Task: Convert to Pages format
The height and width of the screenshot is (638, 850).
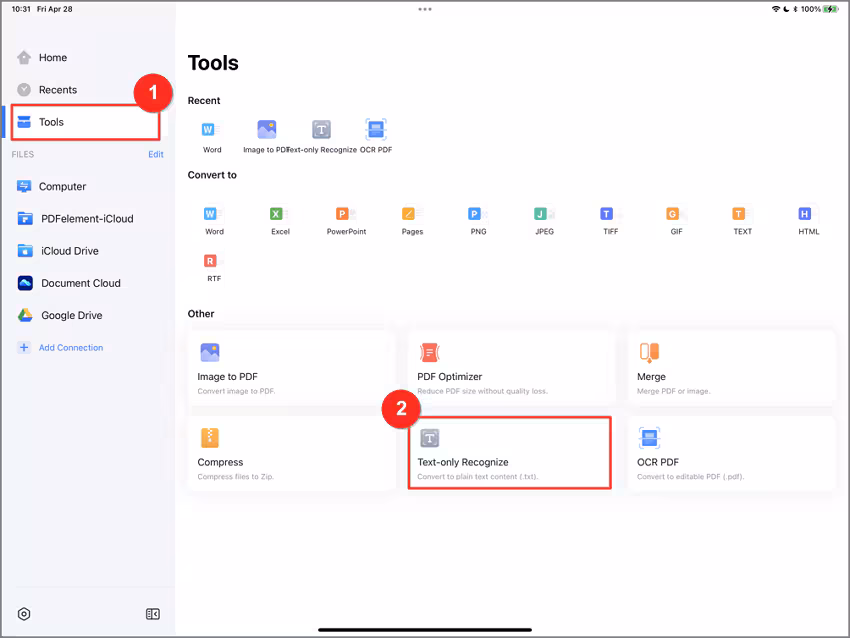Action: pyautogui.click(x=412, y=220)
